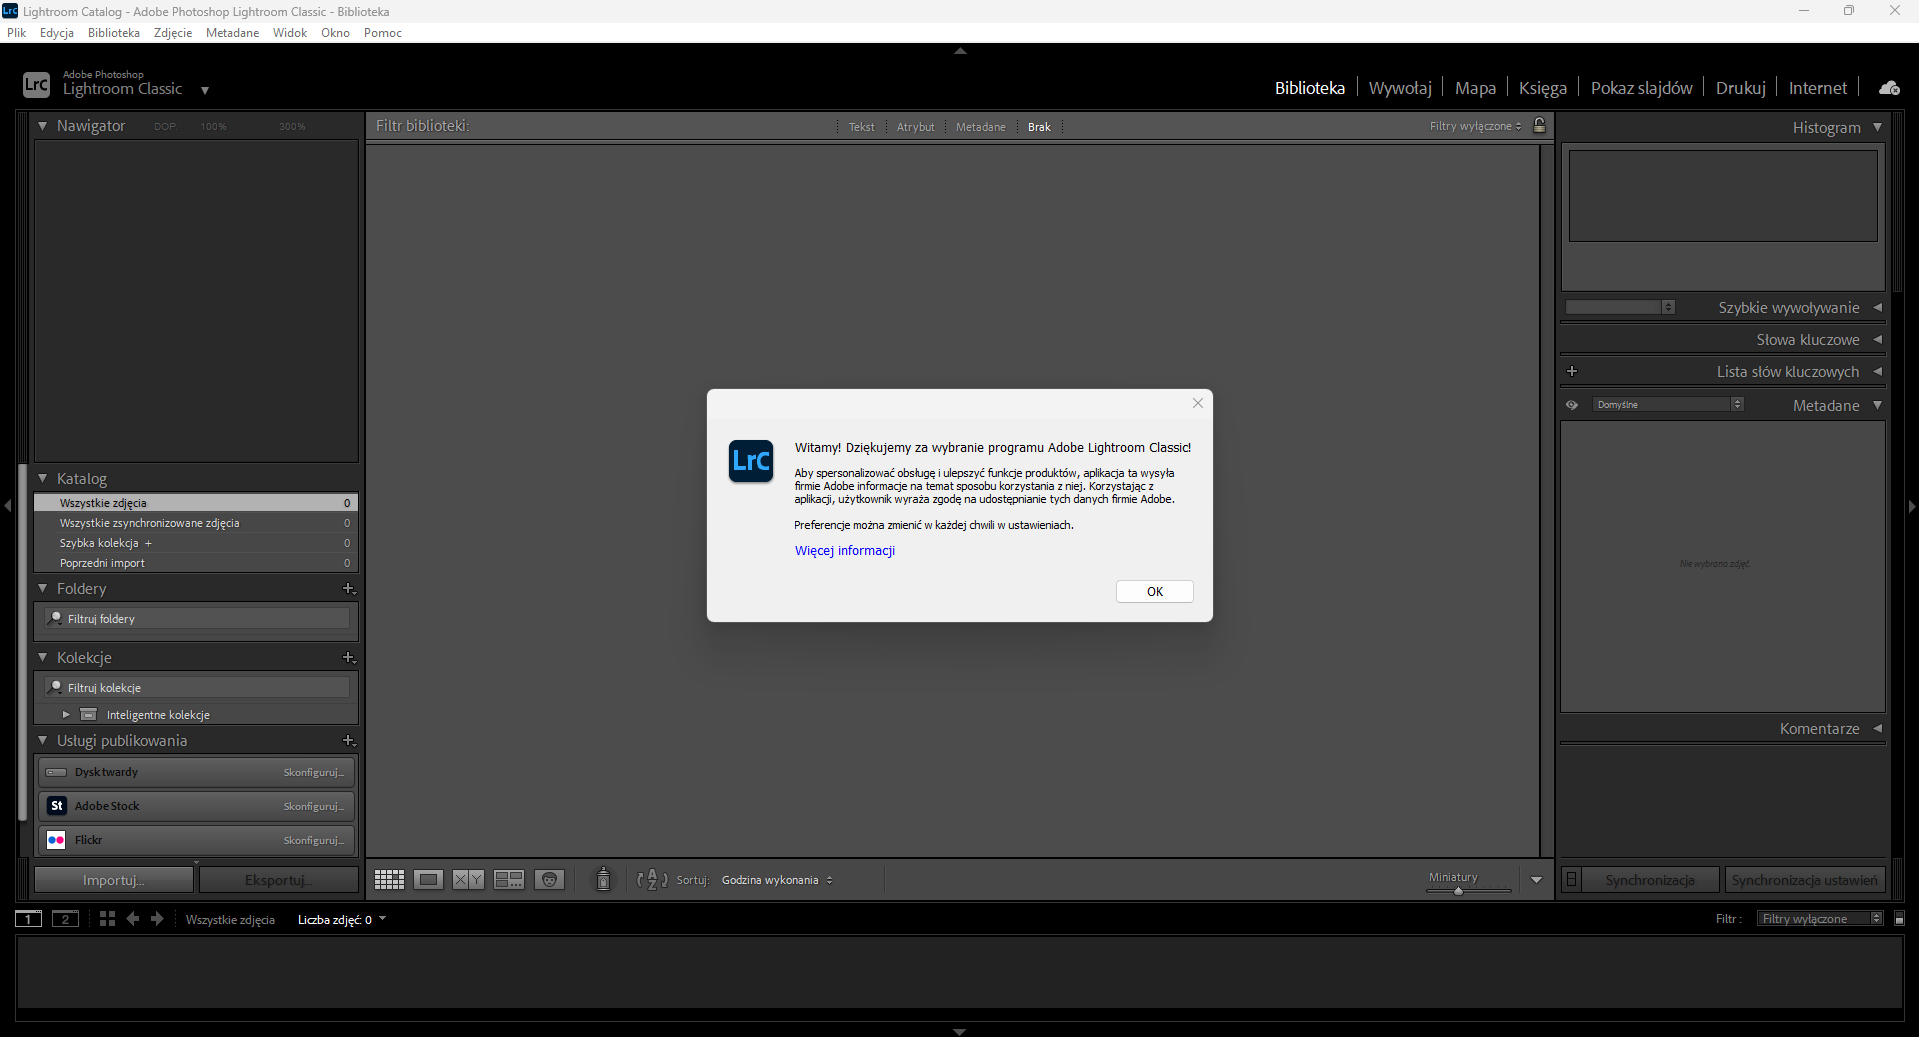
Task: Click the Filtruj kolekcje search field
Action: (x=197, y=688)
